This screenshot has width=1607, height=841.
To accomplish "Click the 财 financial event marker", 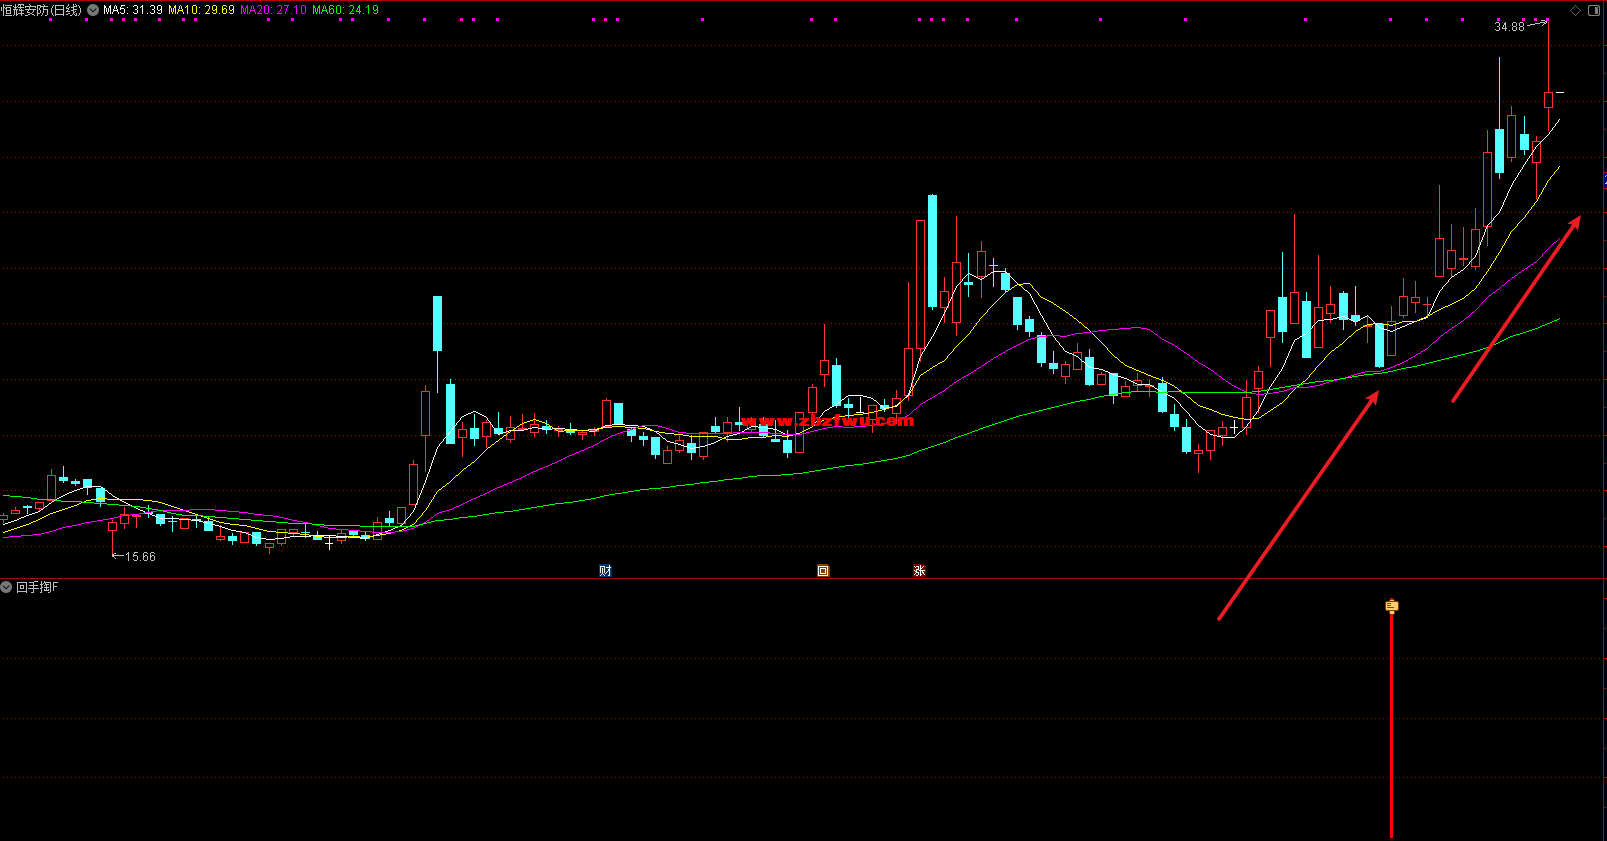I will pos(605,571).
